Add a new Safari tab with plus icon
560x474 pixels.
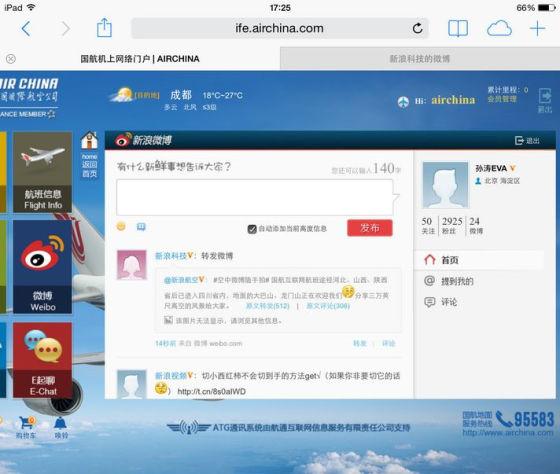(537, 28)
